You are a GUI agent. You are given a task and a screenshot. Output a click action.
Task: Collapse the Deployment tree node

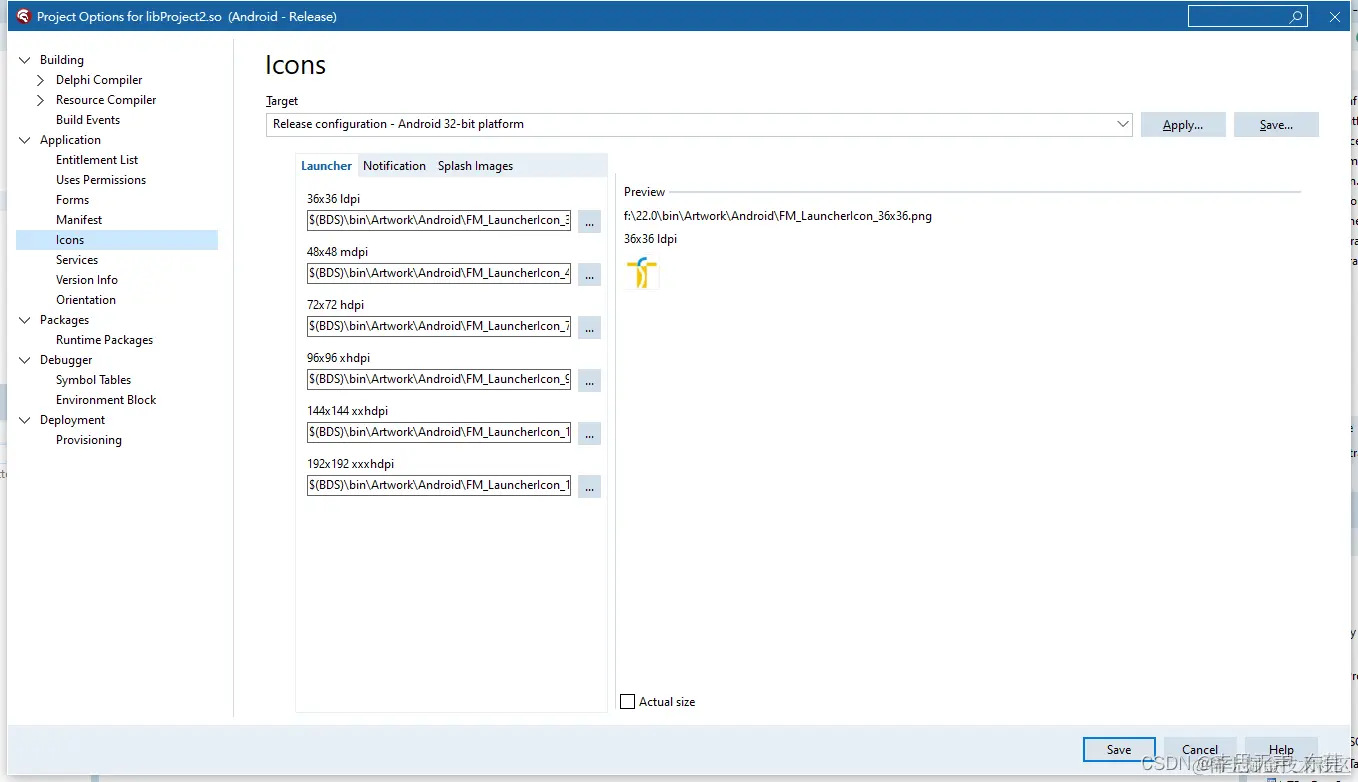pos(25,420)
